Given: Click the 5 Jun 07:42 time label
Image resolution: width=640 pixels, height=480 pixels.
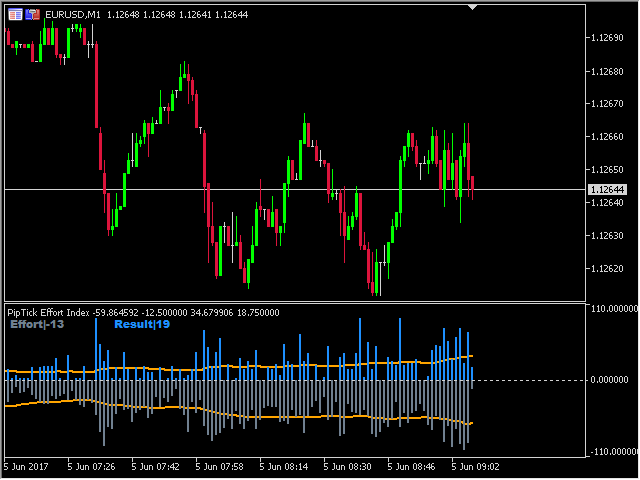Looking at the screenshot, I should point(156,467).
